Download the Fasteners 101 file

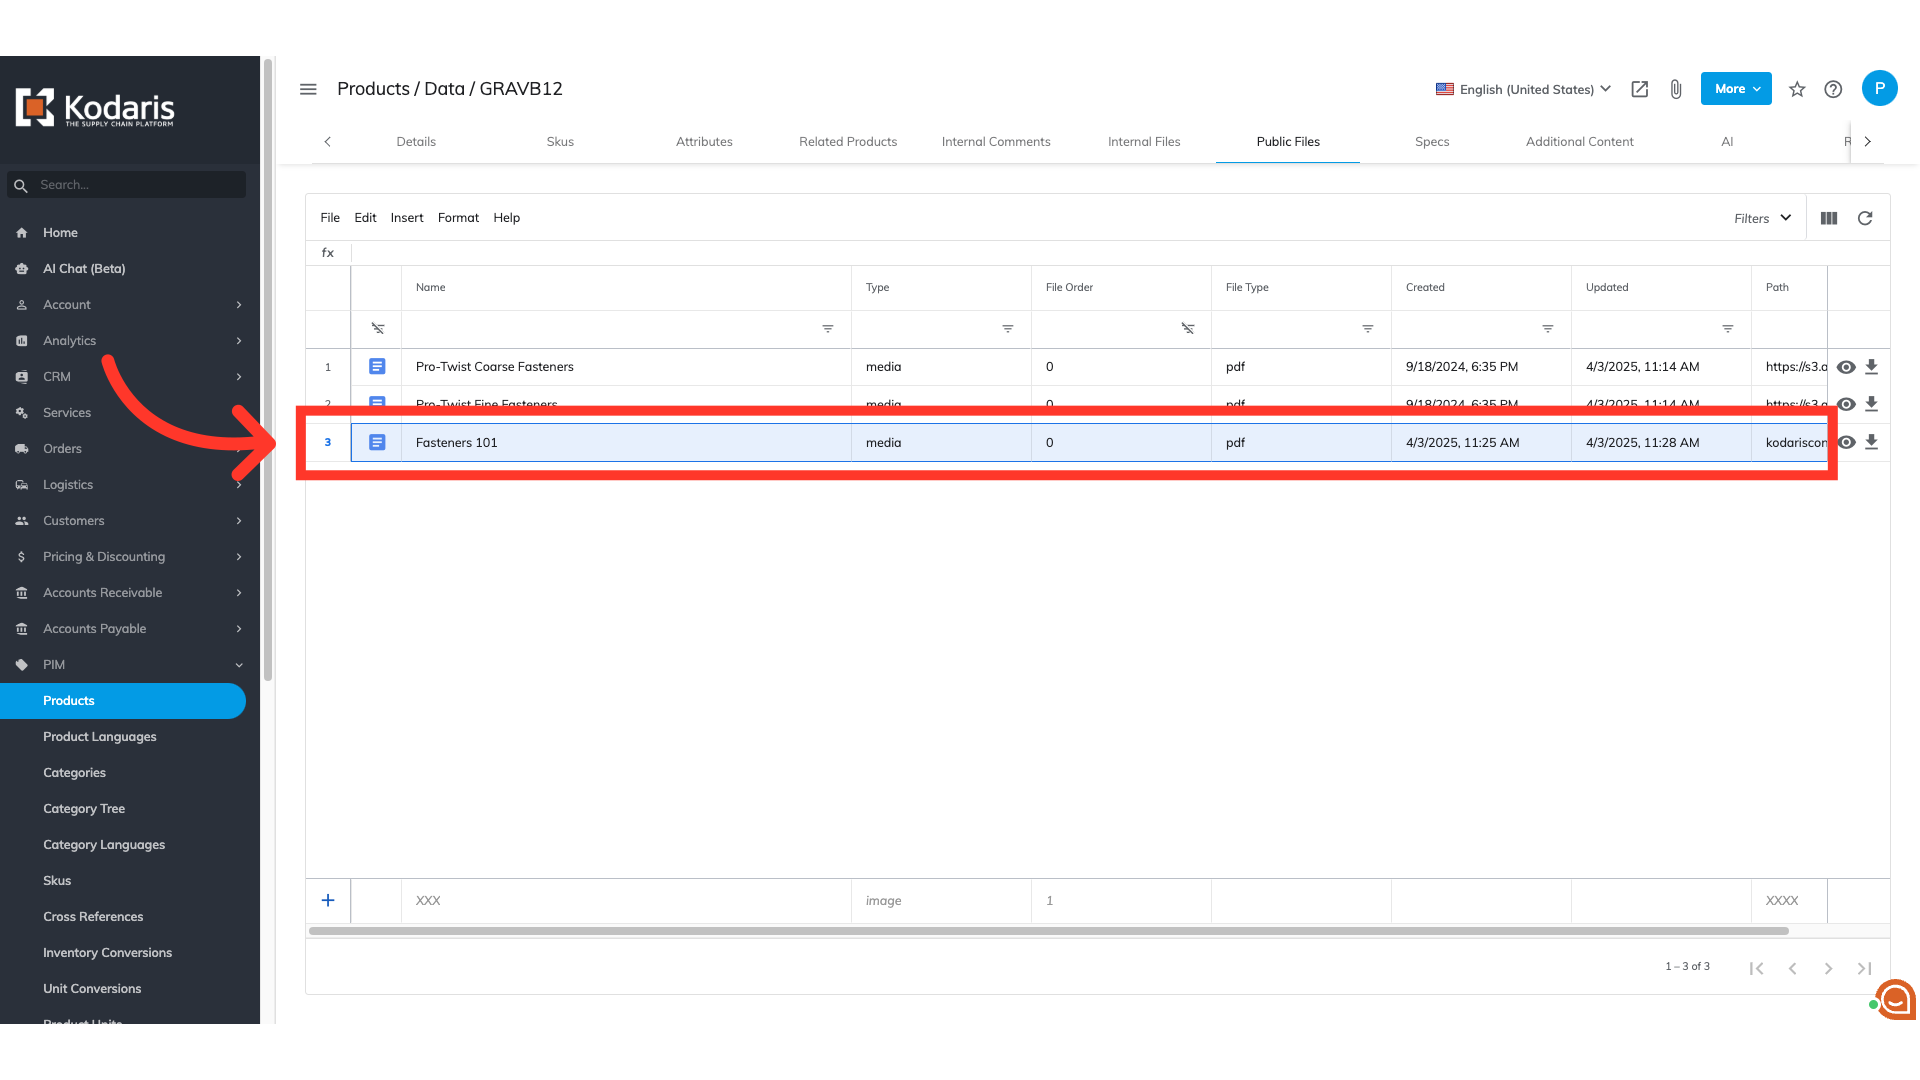pos(1871,442)
